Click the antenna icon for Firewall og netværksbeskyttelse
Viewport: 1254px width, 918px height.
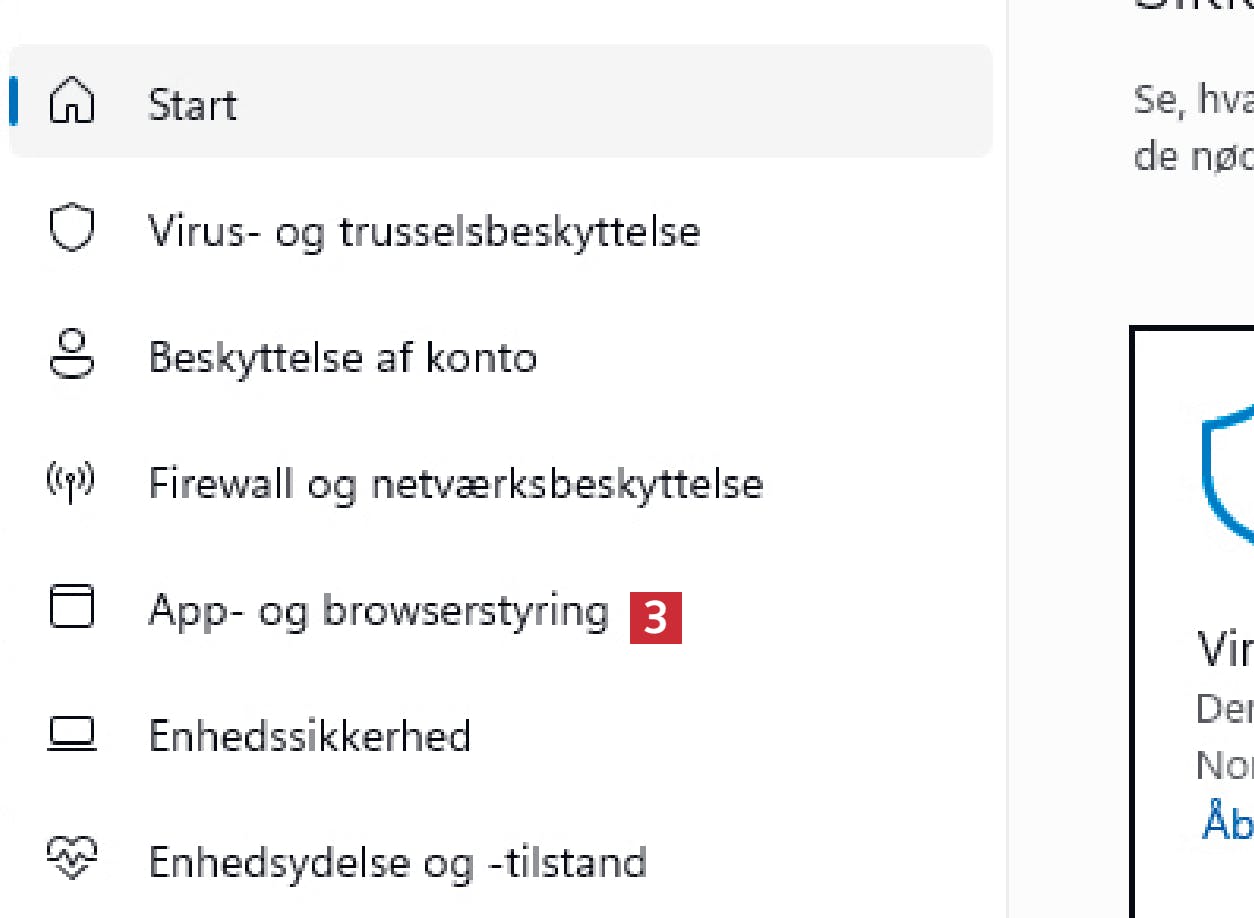[71, 483]
